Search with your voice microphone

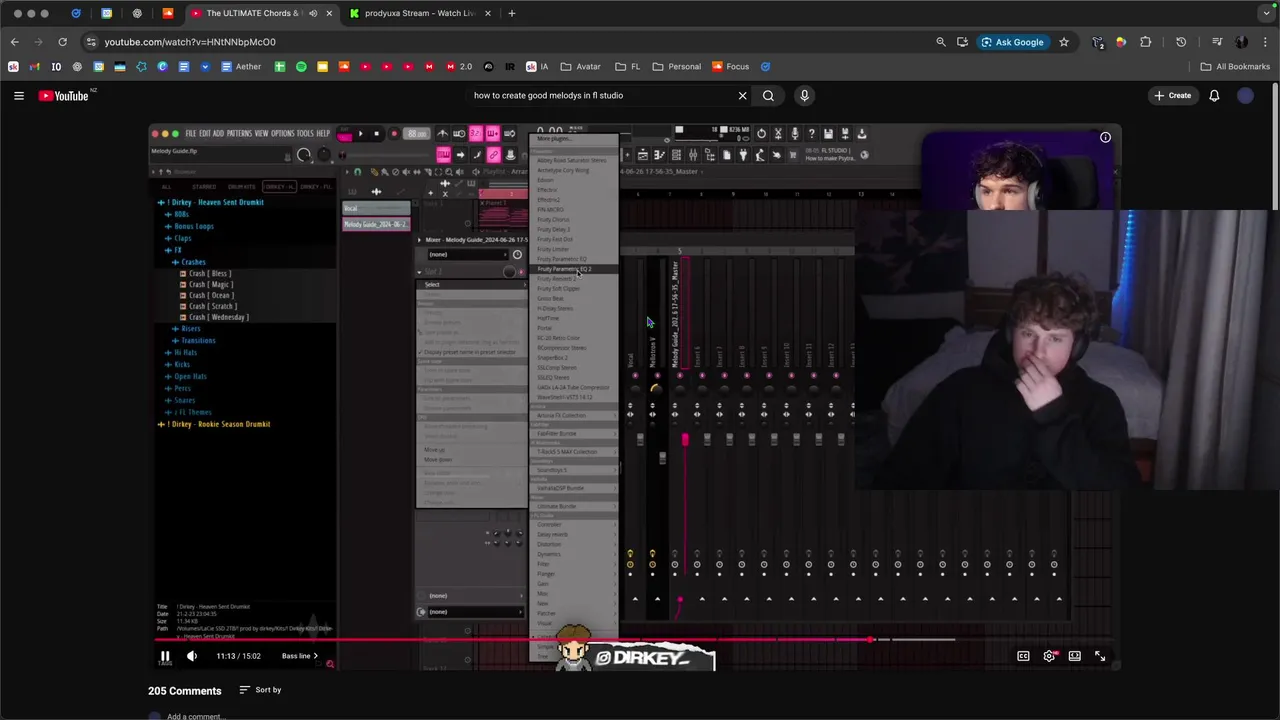click(x=804, y=96)
